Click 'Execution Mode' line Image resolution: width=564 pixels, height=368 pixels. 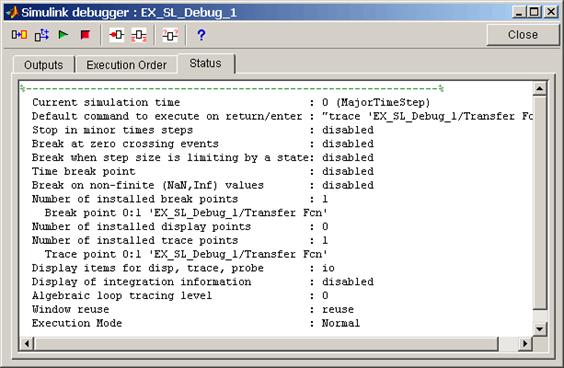coord(196,323)
